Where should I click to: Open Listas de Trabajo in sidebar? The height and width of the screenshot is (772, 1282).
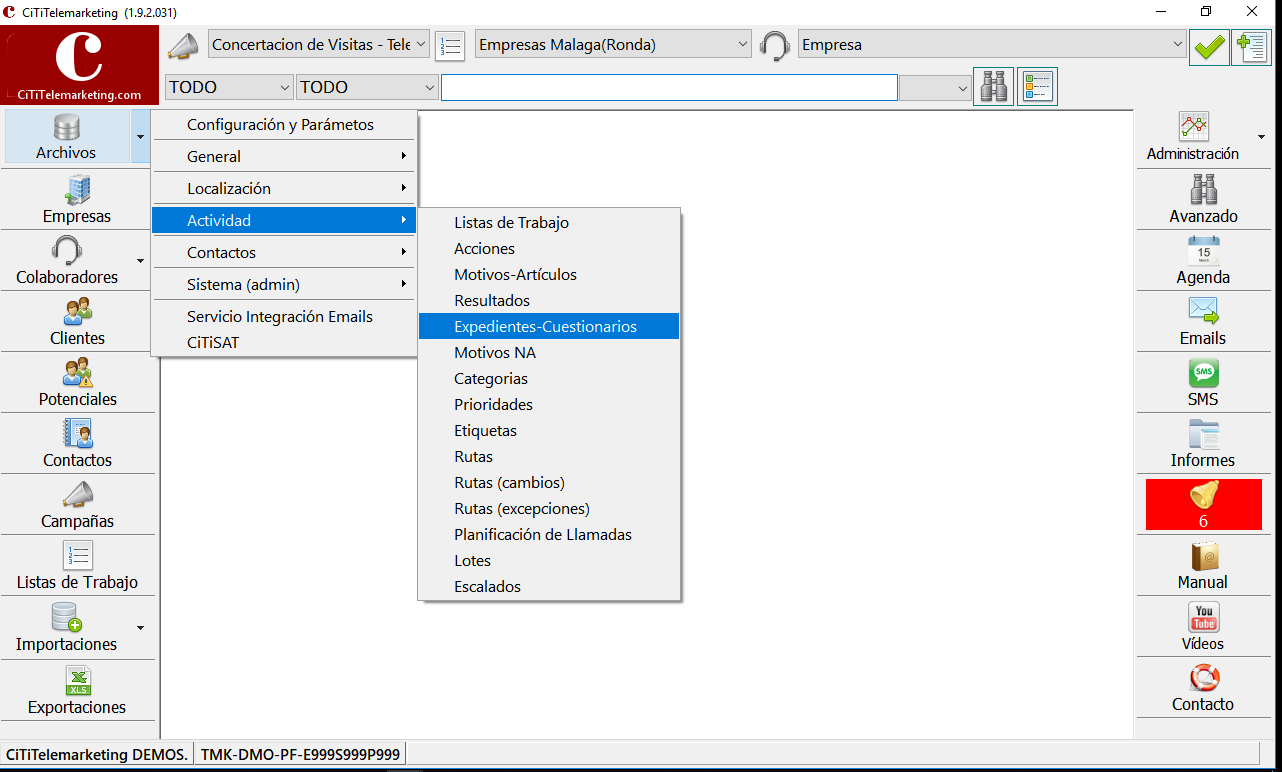tap(77, 566)
